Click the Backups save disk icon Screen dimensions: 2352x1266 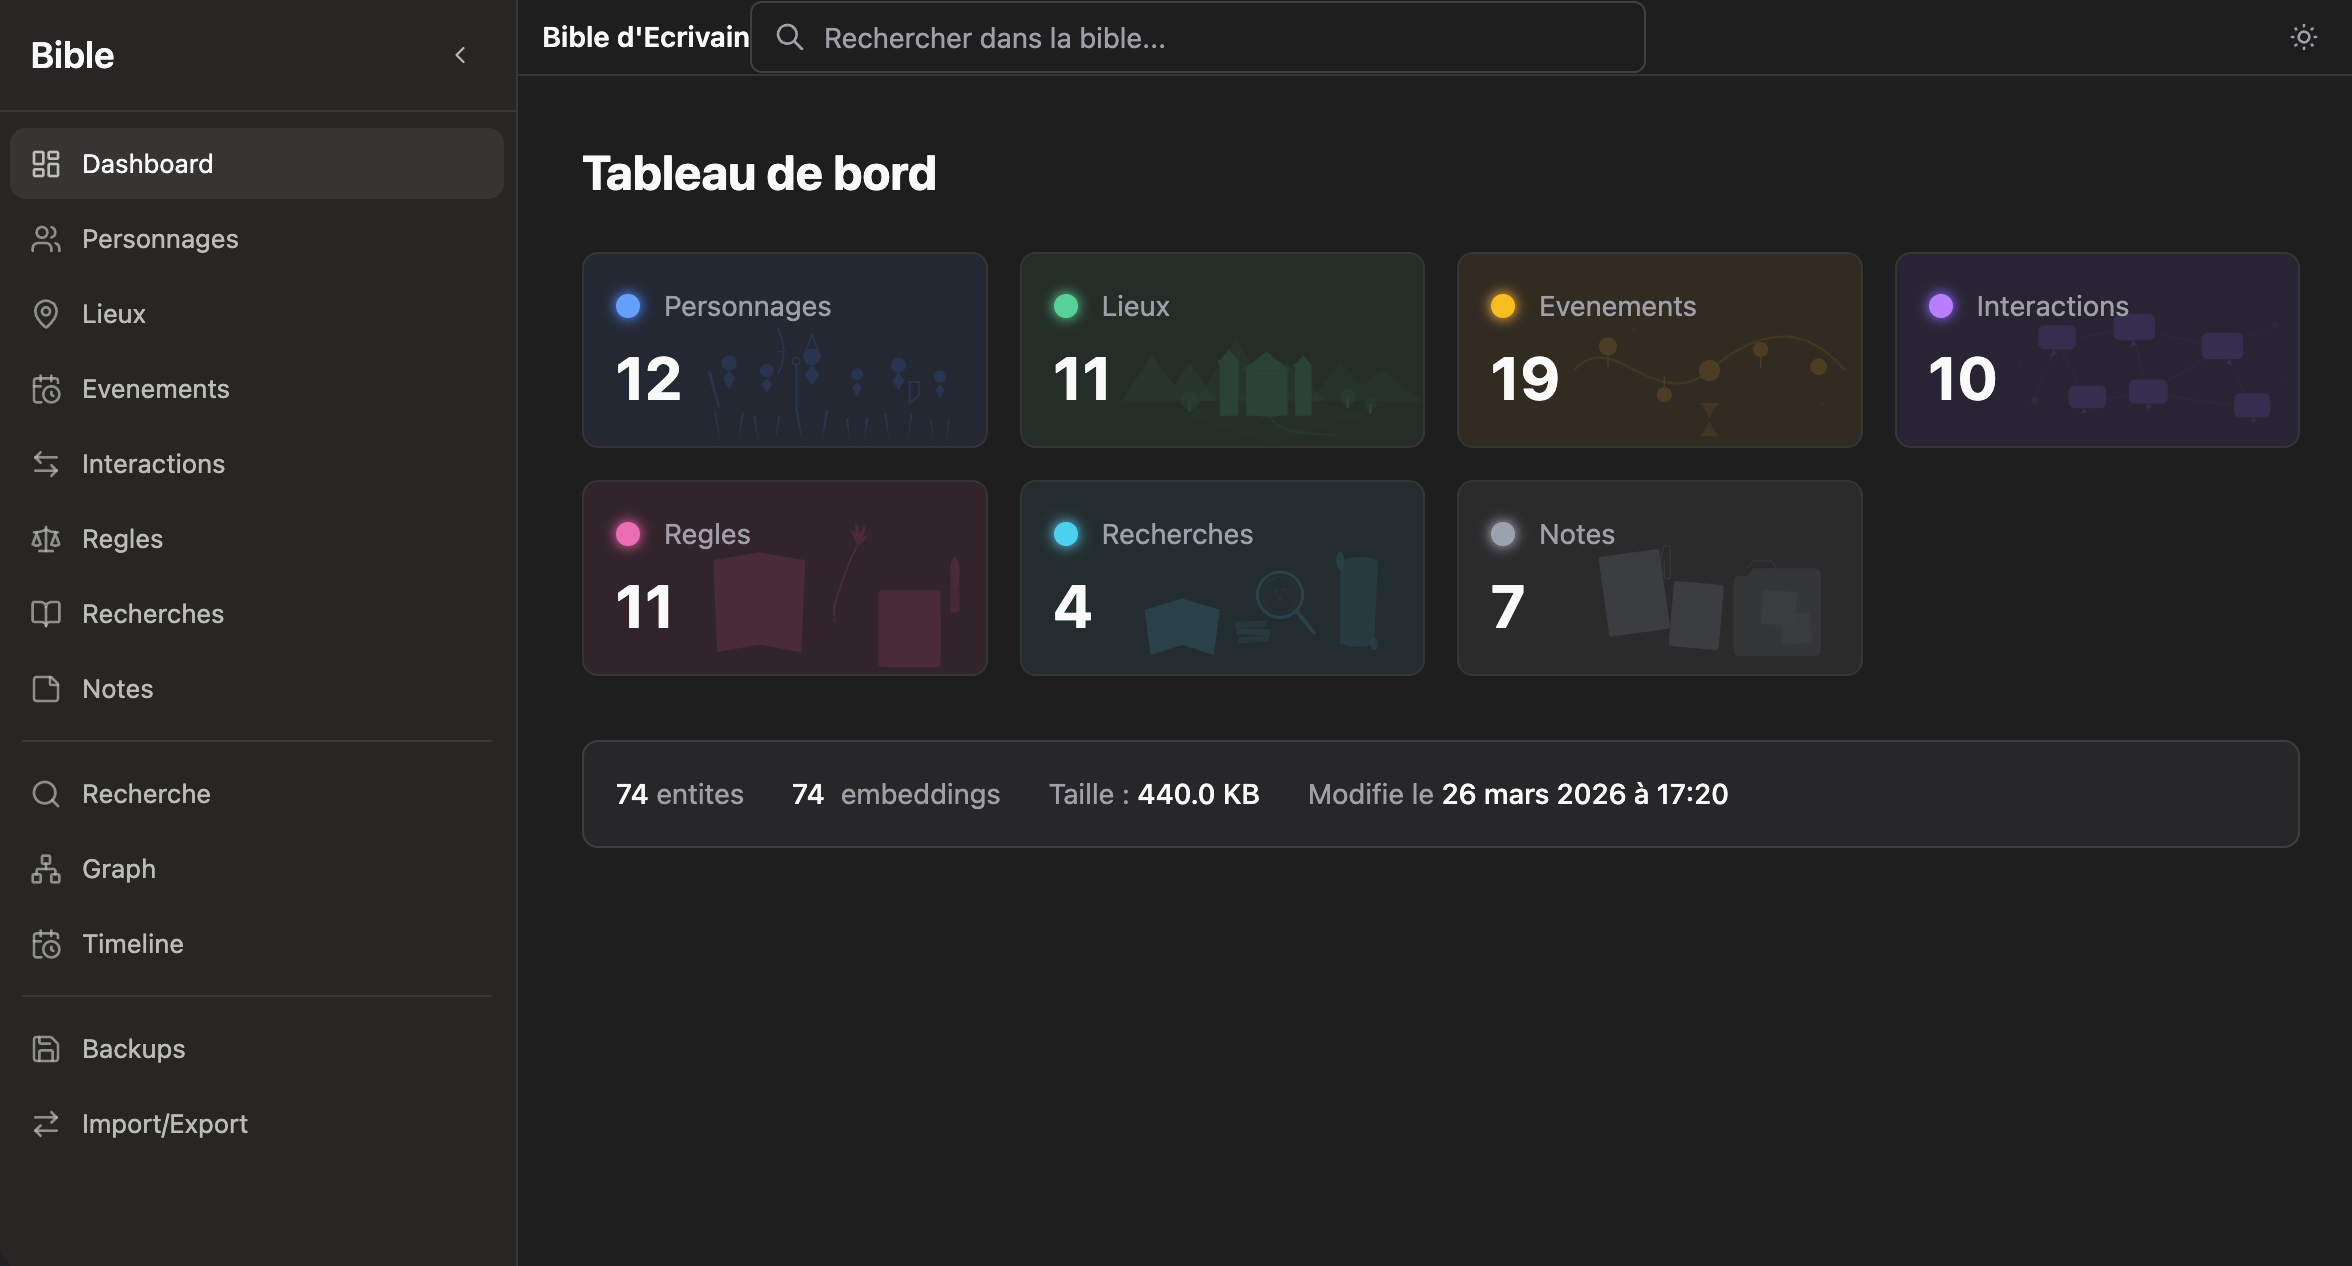pos(46,1049)
